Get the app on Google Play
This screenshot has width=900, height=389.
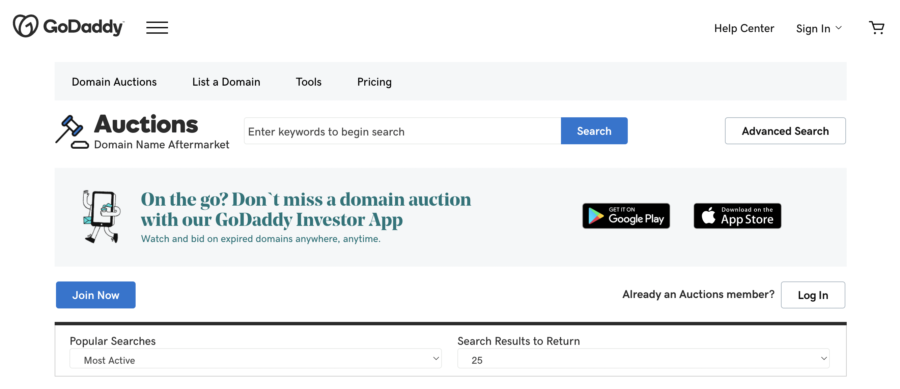coord(626,216)
